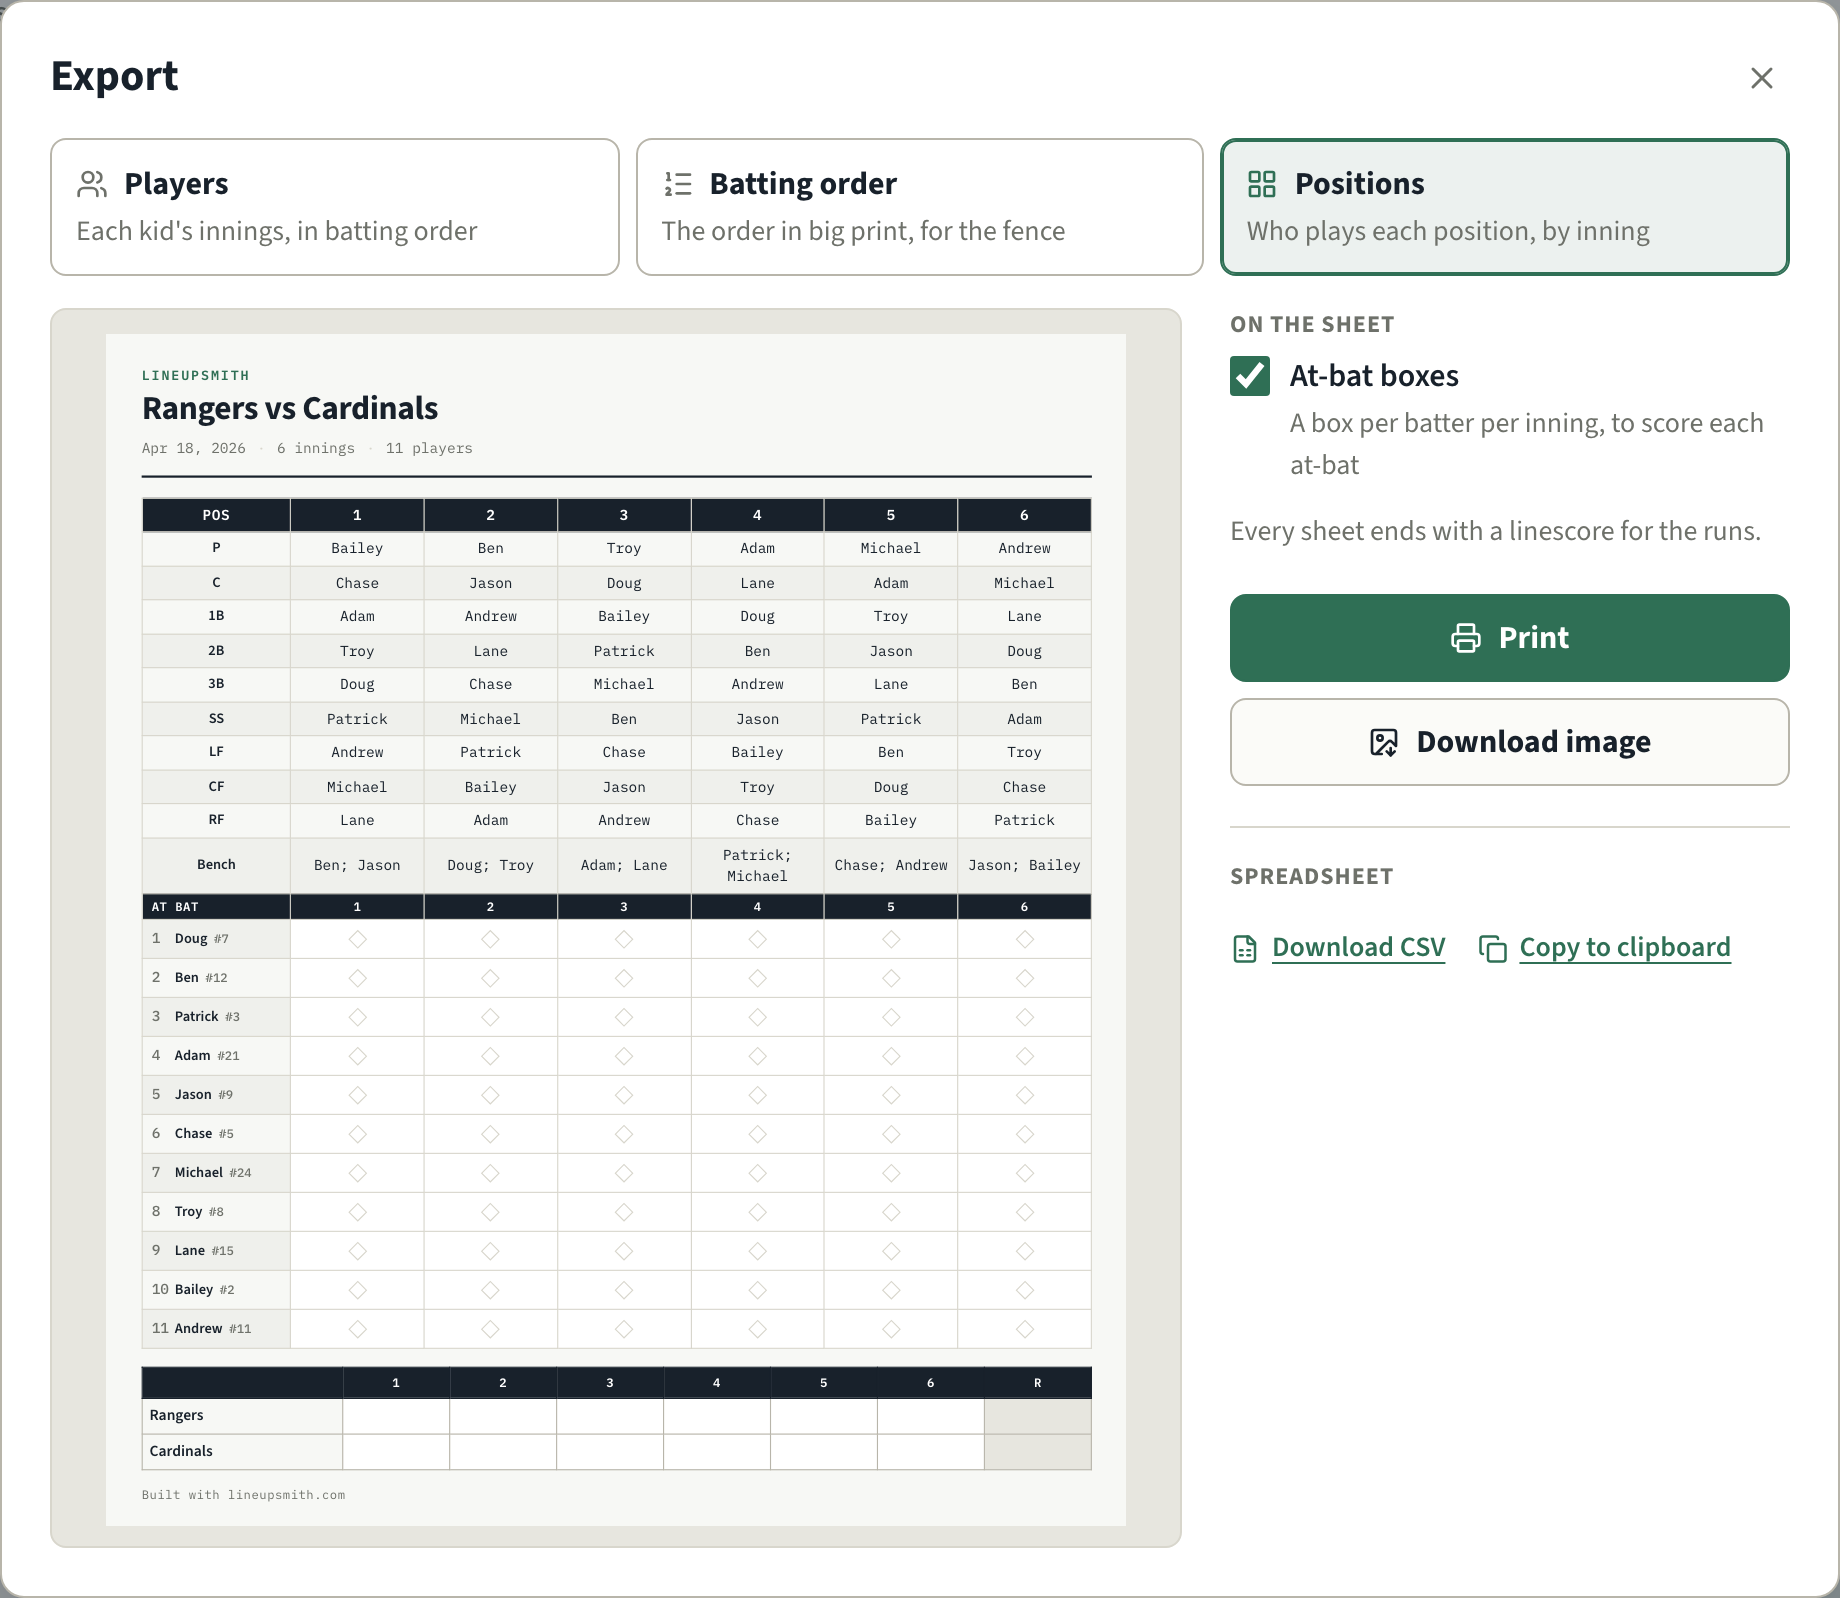
Task: Click Troy's inning 4 at-bat diamond
Action: point(757,1212)
